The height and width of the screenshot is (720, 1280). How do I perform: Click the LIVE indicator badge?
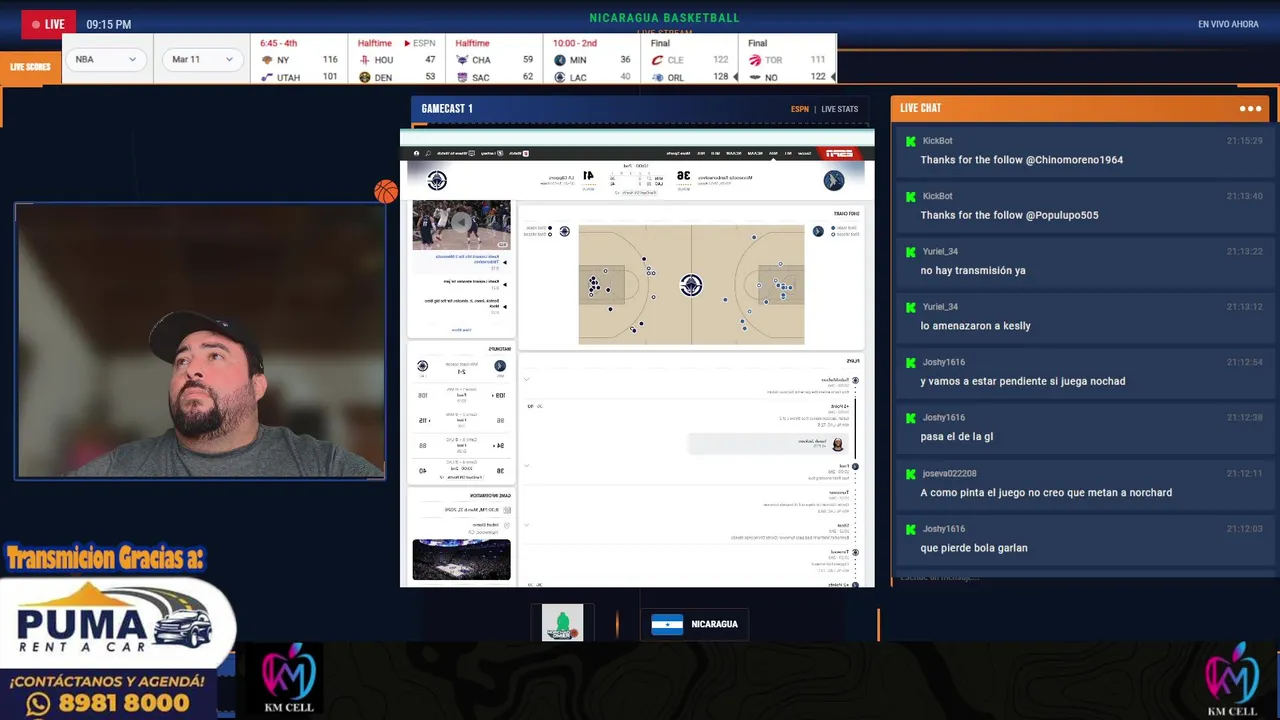pyautogui.click(x=48, y=24)
